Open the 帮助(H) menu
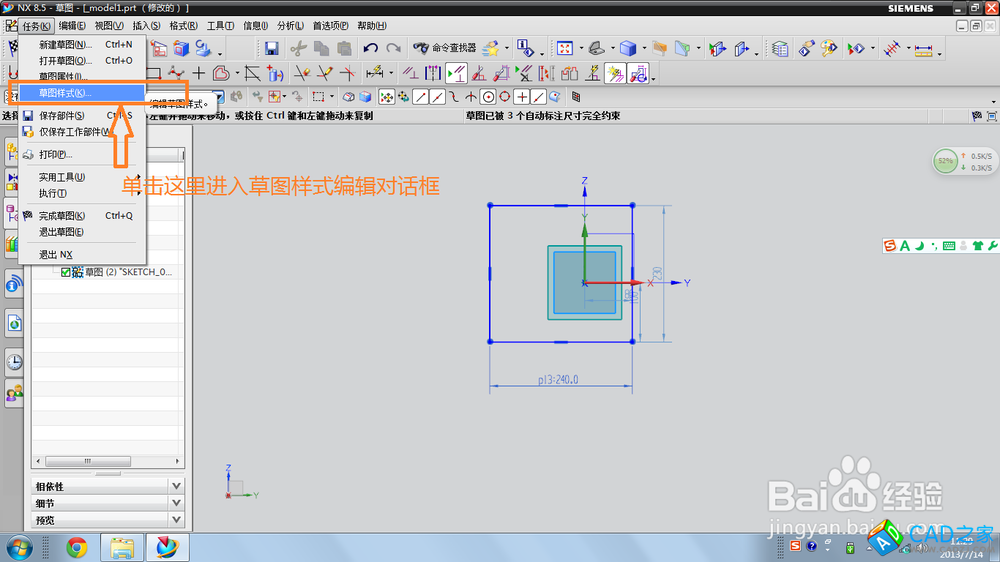The image size is (1000, 562). coord(372,26)
